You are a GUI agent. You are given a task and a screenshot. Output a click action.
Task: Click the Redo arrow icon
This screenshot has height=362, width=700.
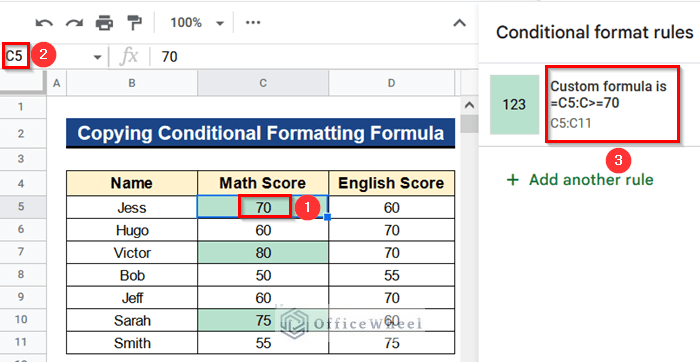coord(74,23)
